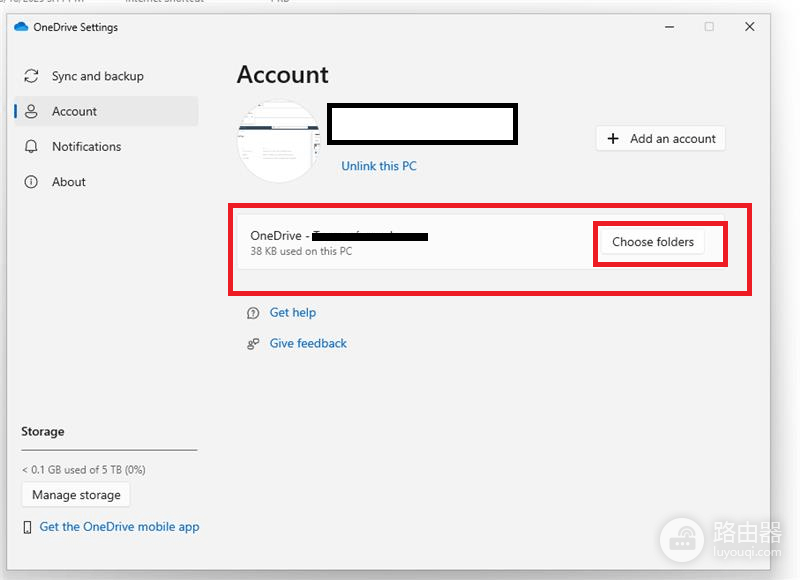Open the Give feedback link

coord(308,343)
